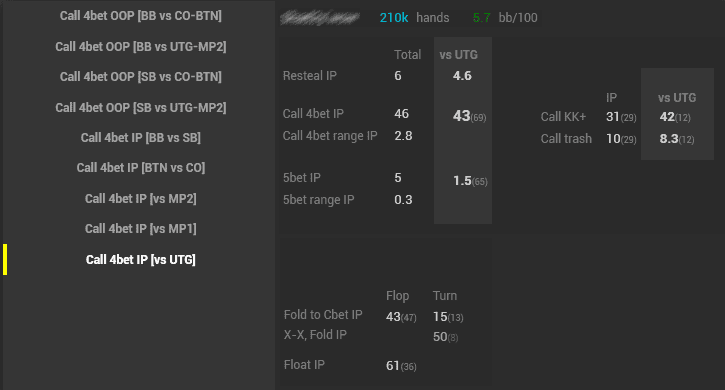Choose Call 4bet IP [vs MP1]
The height and width of the screenshot is (390, 725).
pos(141,229)
